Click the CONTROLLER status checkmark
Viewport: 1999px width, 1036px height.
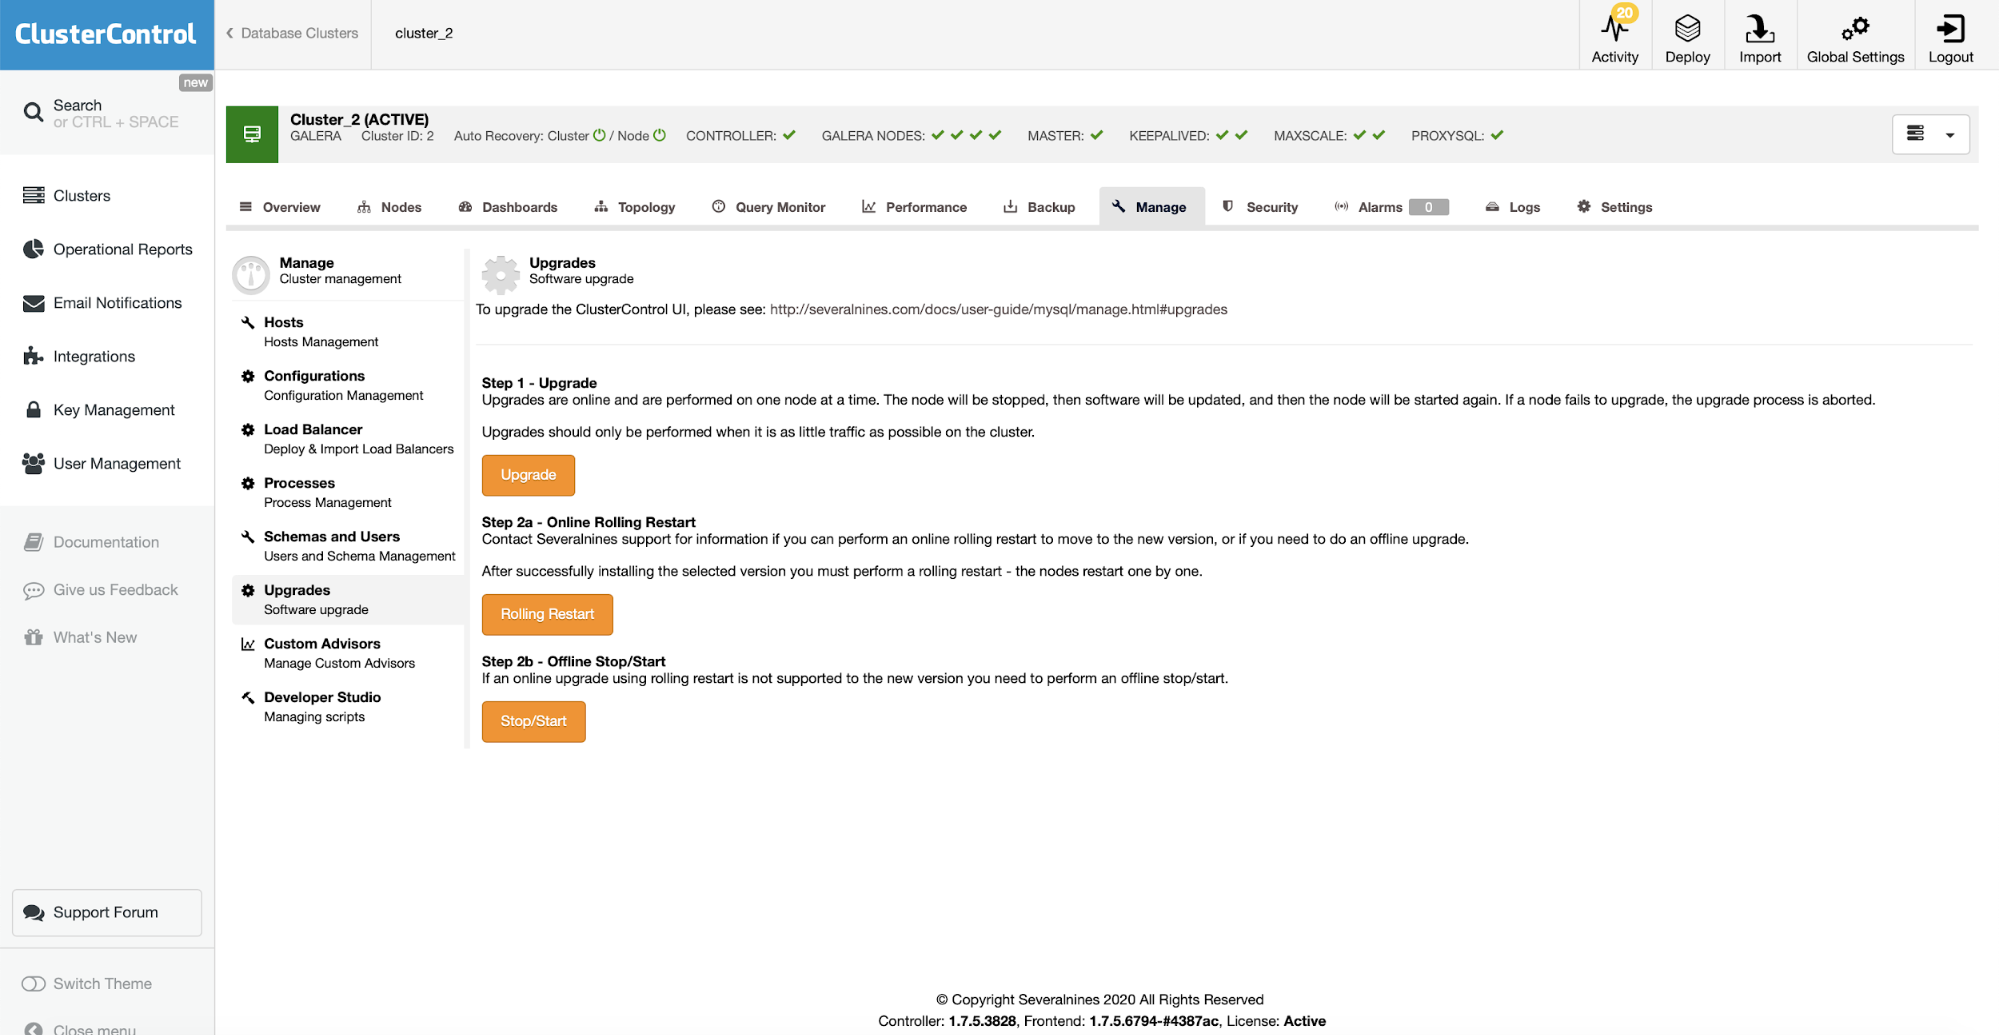point(789,135)
